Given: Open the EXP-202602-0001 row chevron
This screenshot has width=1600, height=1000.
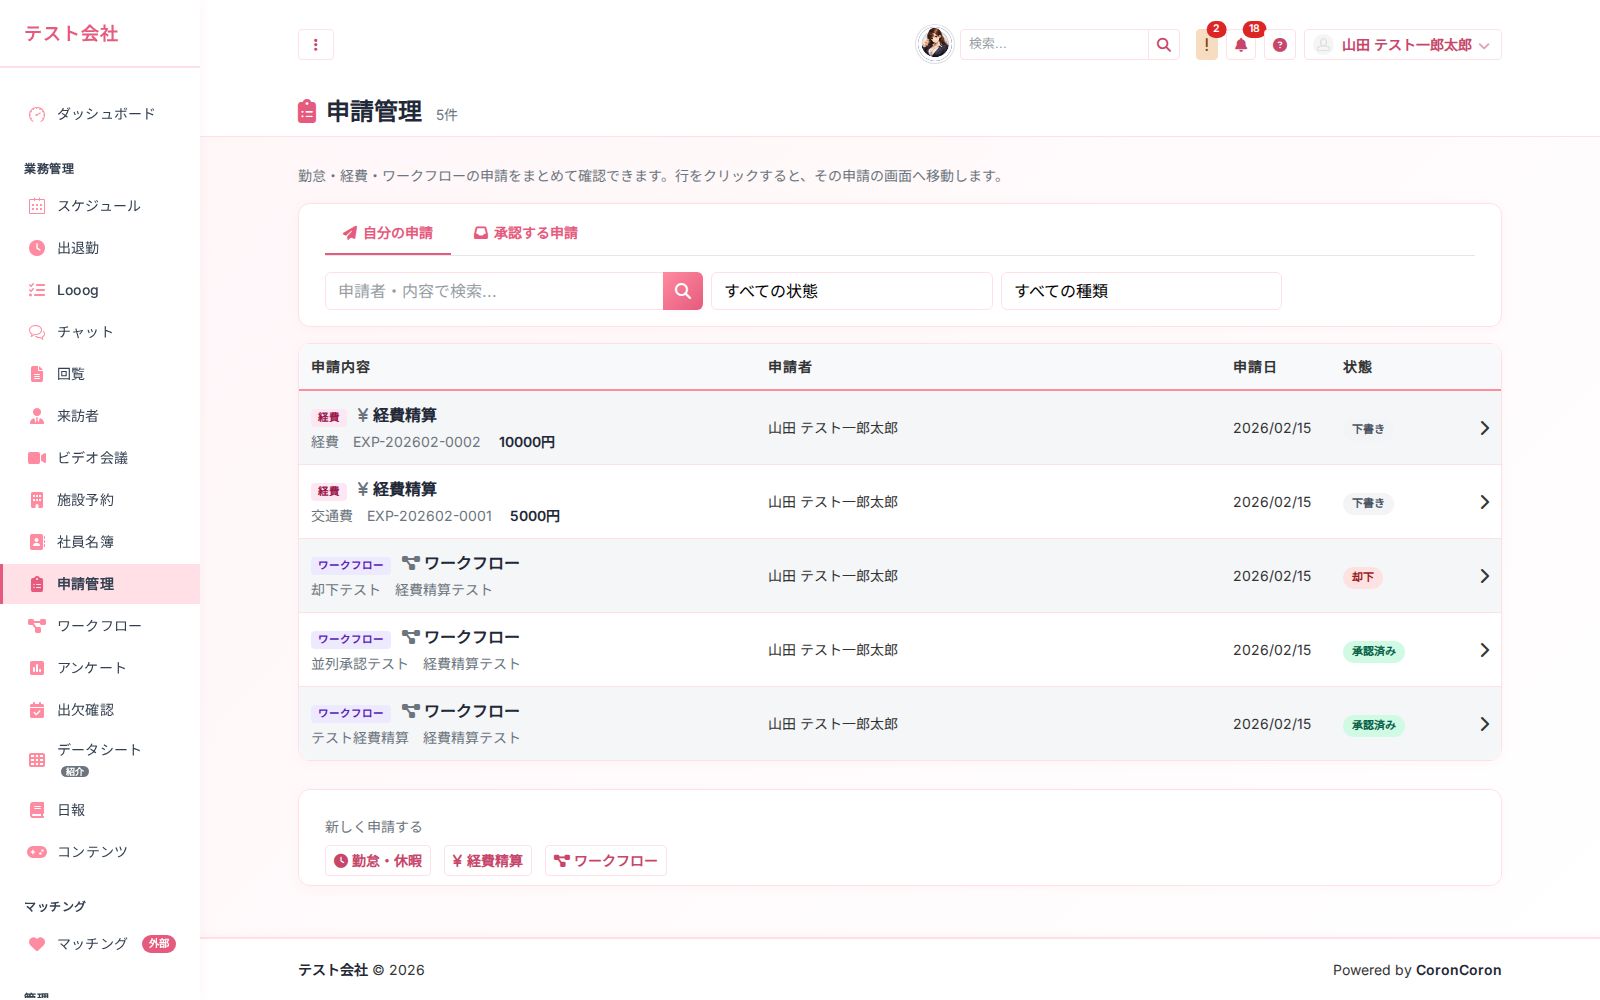Looking at the screenshot, I should click(1484, 502).
